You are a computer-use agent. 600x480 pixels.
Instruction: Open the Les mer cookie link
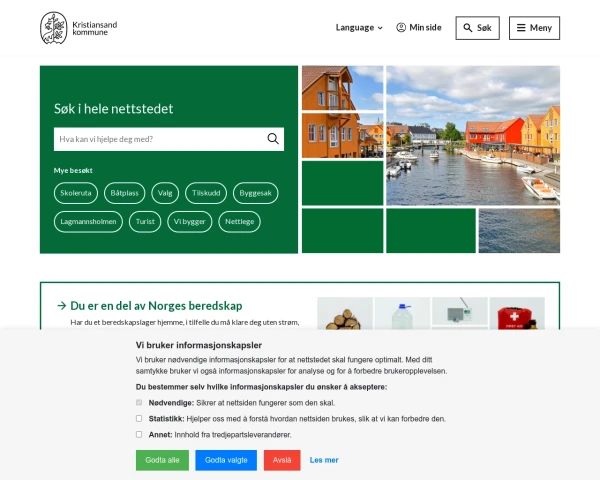pos(324,460)
